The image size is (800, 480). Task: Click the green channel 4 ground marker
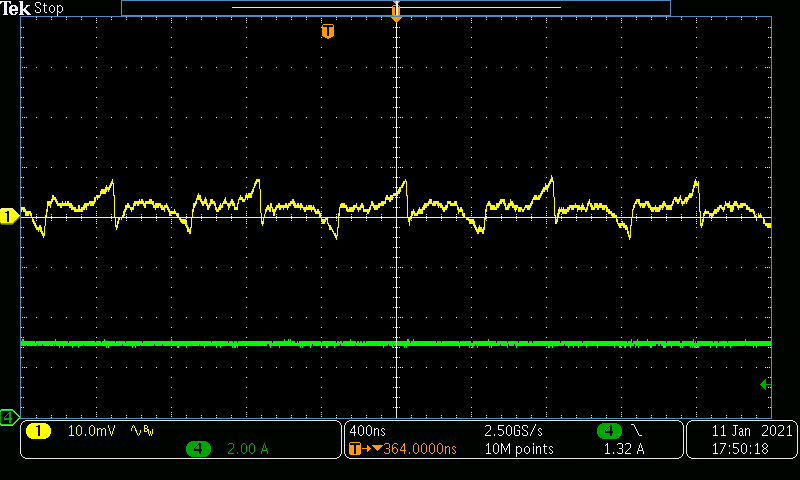8,416
